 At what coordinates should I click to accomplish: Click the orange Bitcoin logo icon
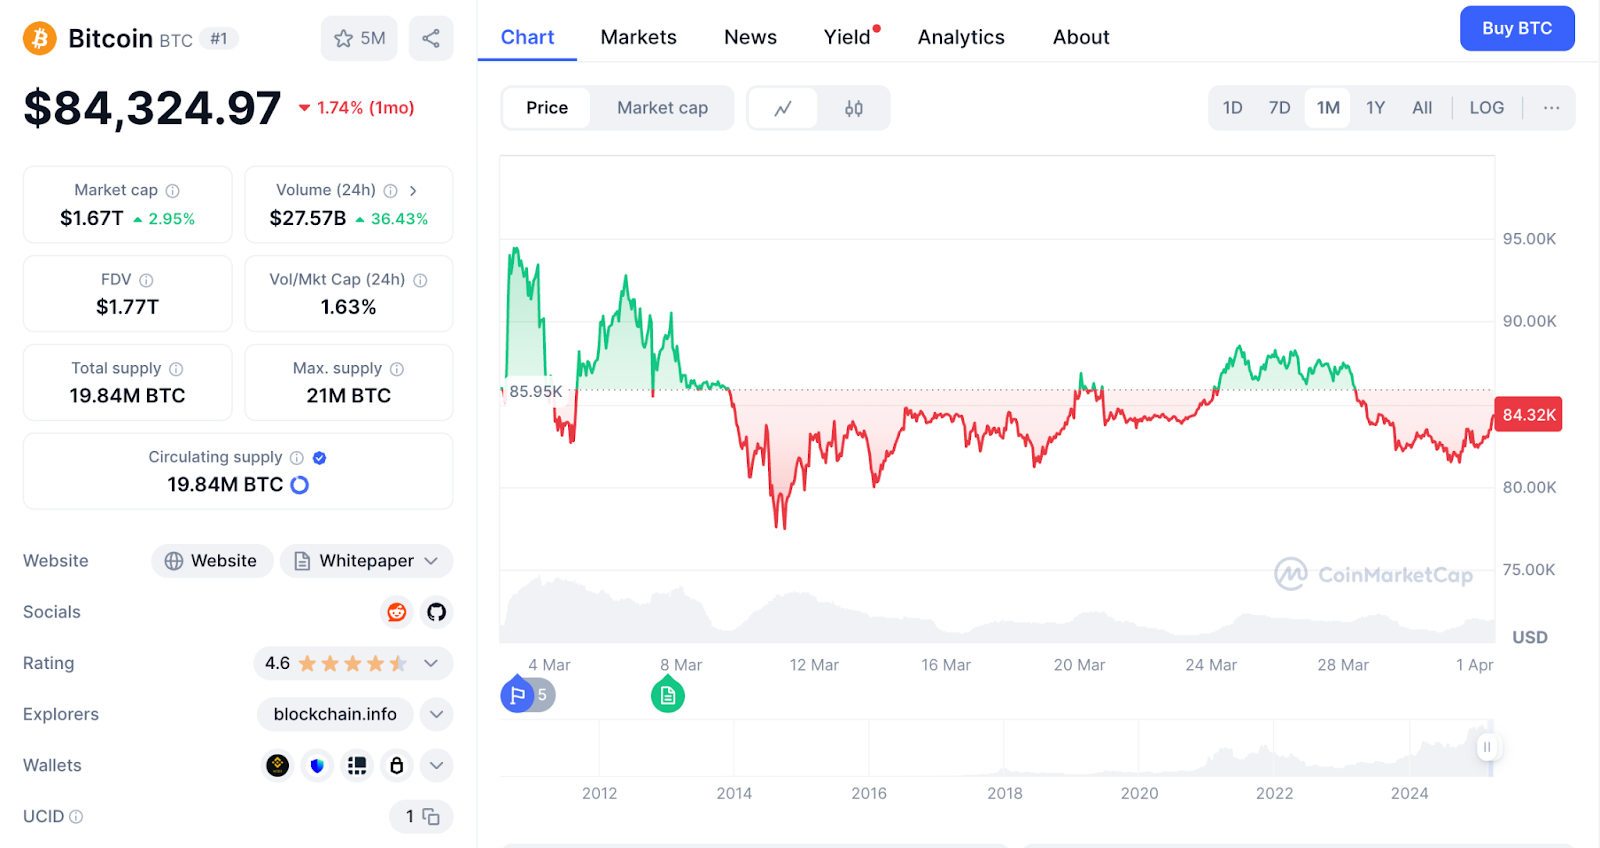[x=40, y=38]
